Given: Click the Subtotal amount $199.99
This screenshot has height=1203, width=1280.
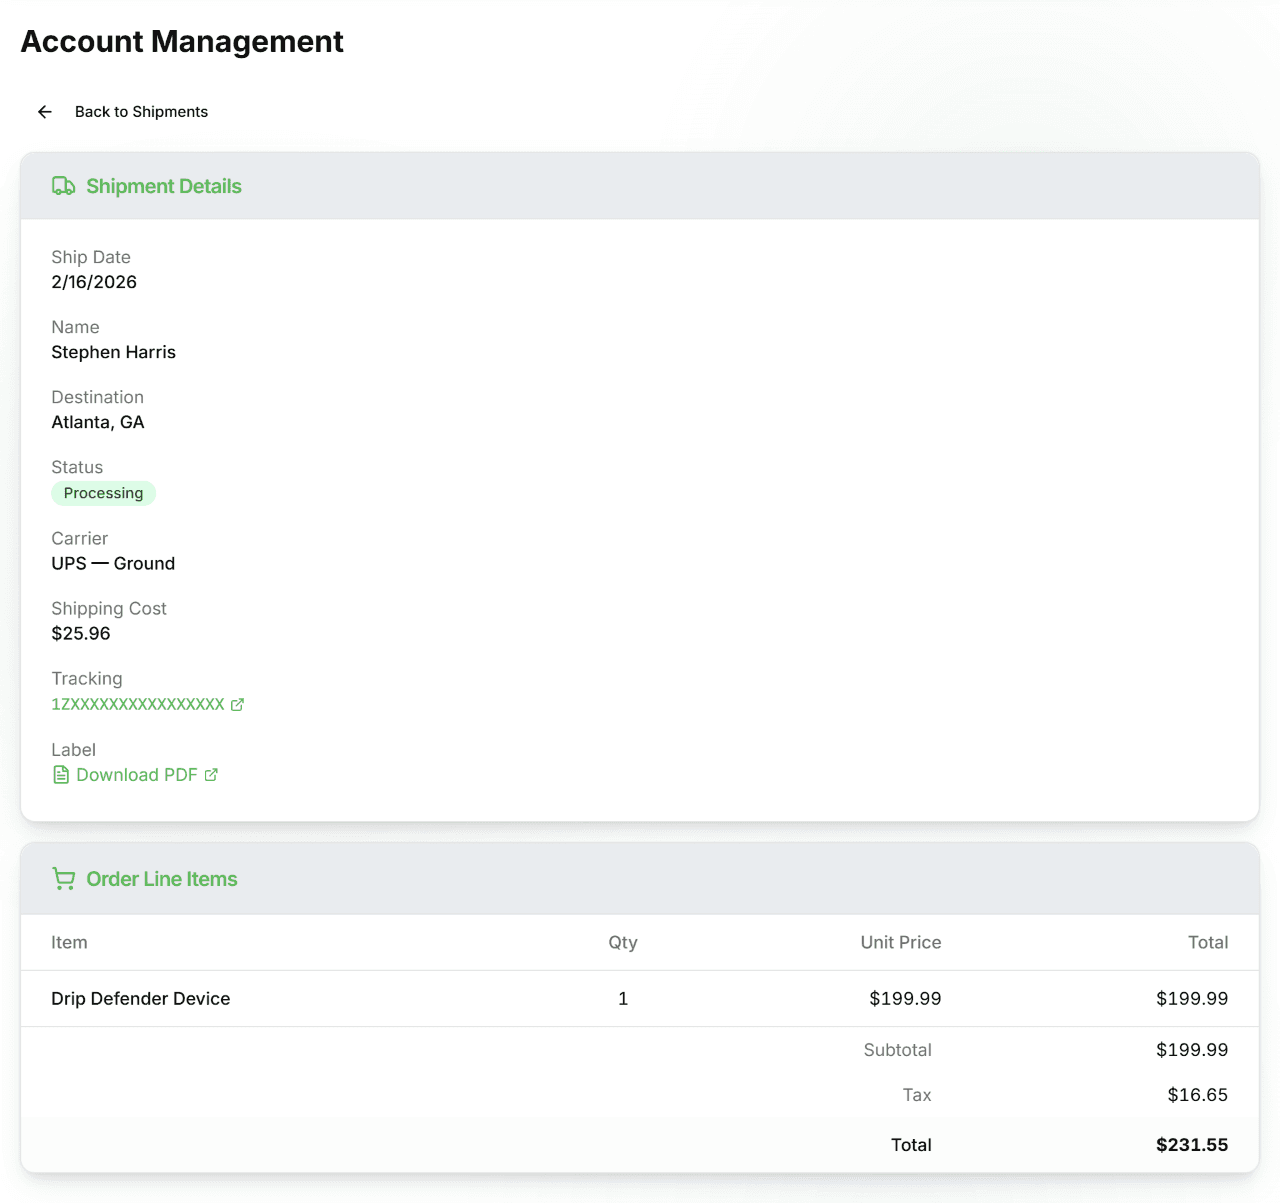Looking at the screenshot, I should click(1192, 1050).
